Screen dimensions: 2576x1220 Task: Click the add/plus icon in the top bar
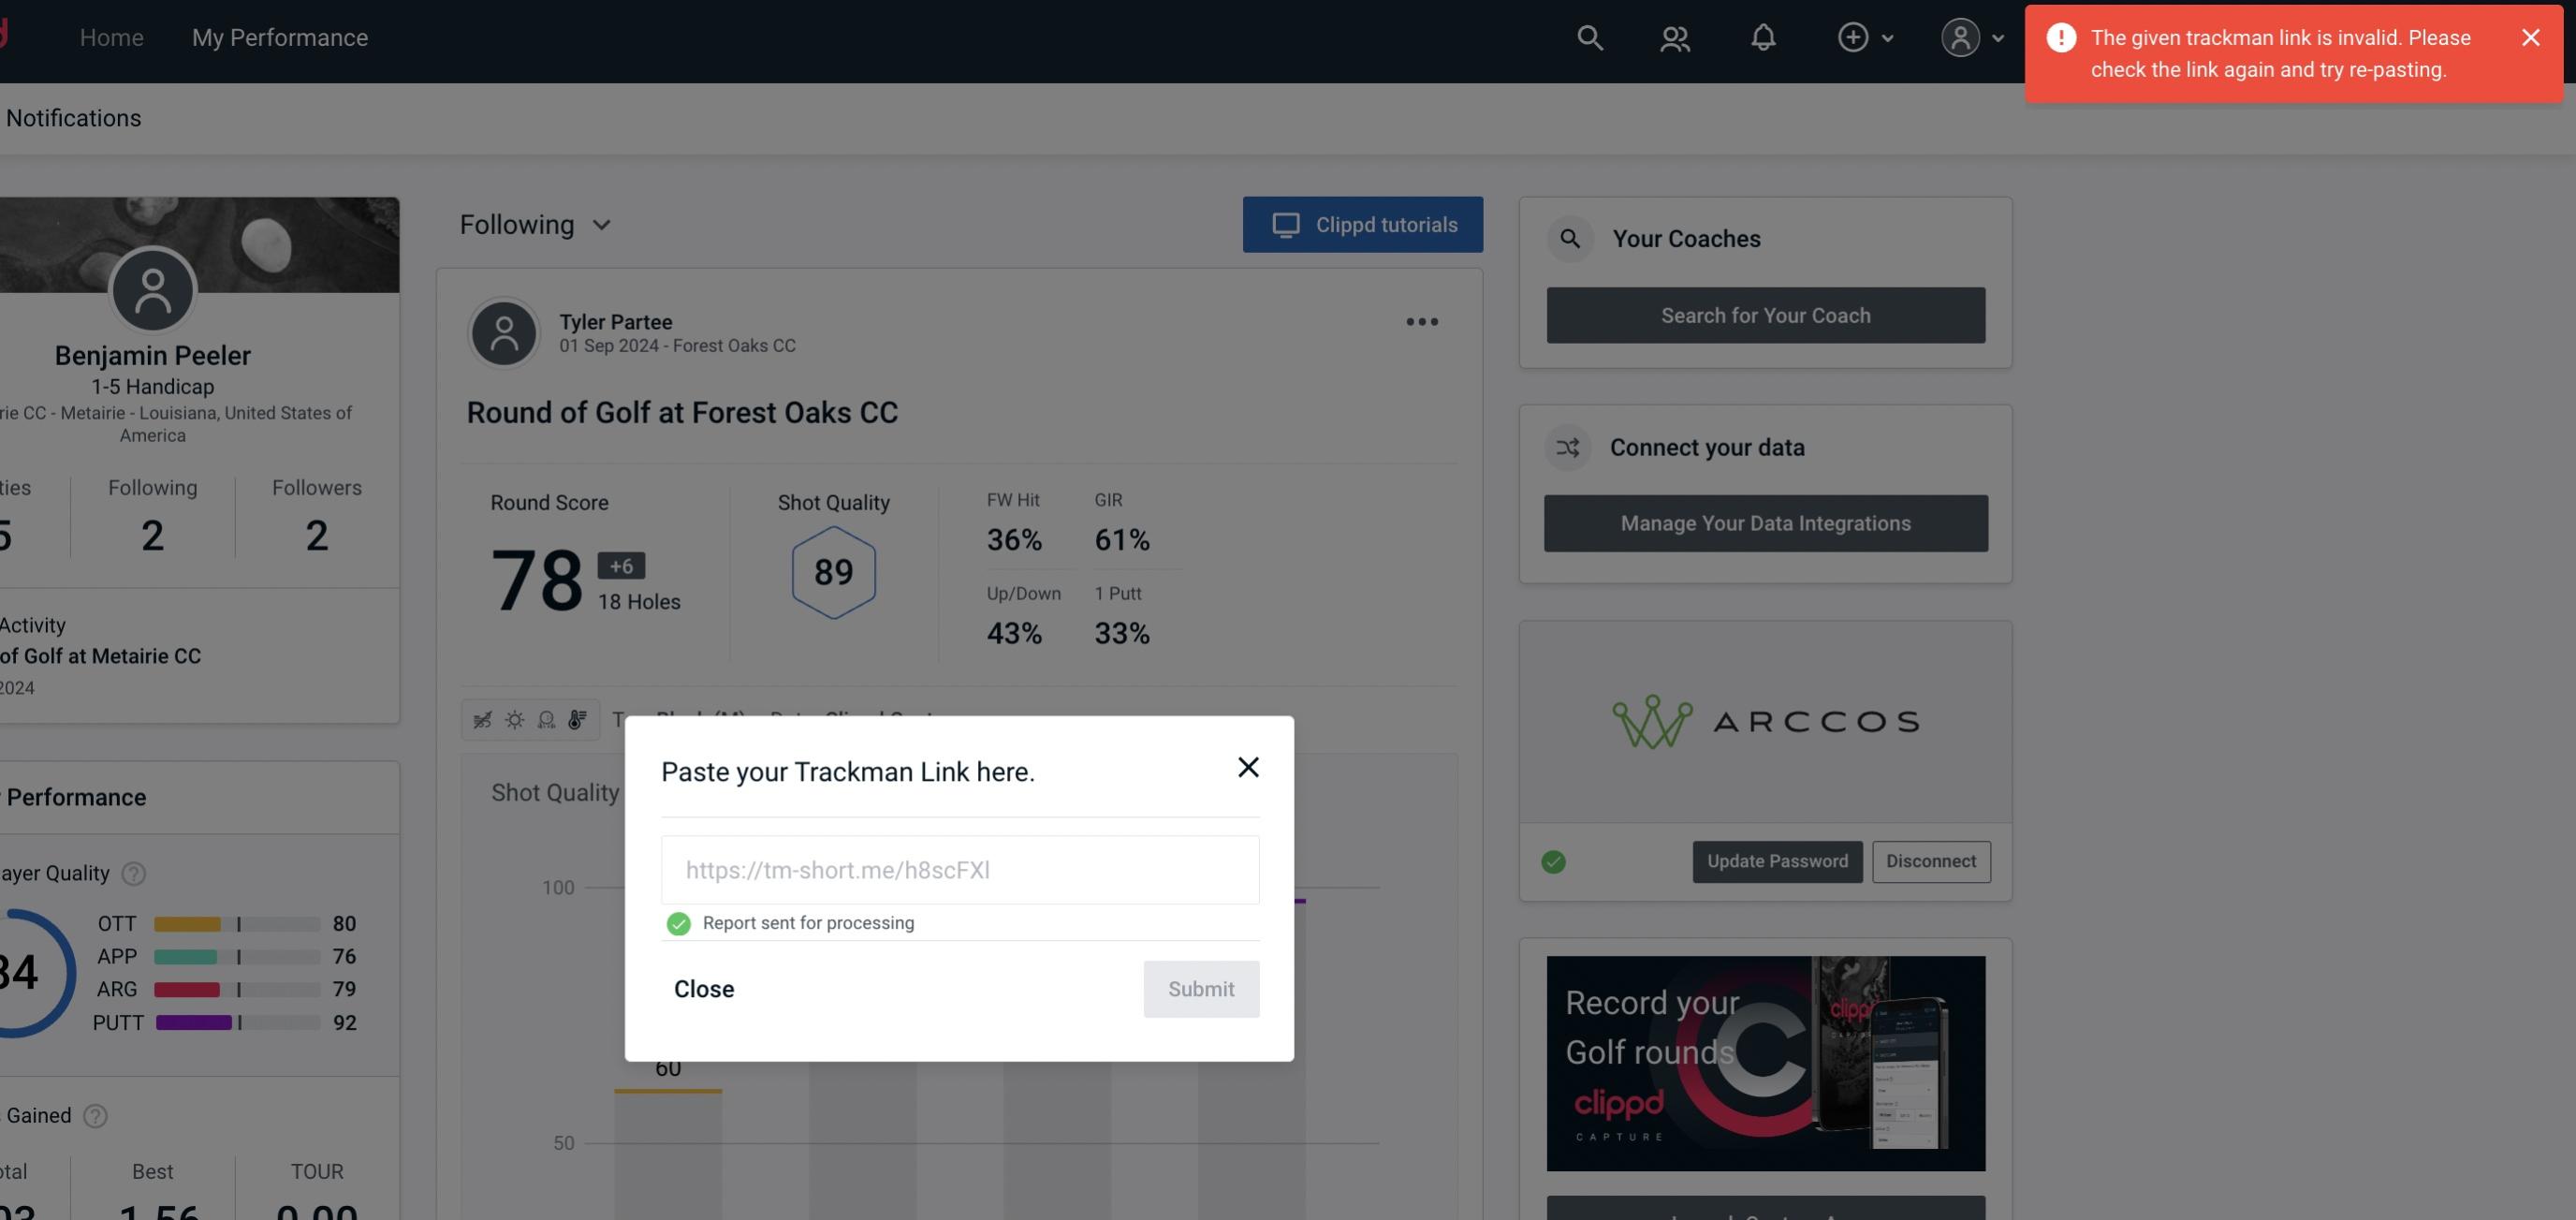point(1851,37)
